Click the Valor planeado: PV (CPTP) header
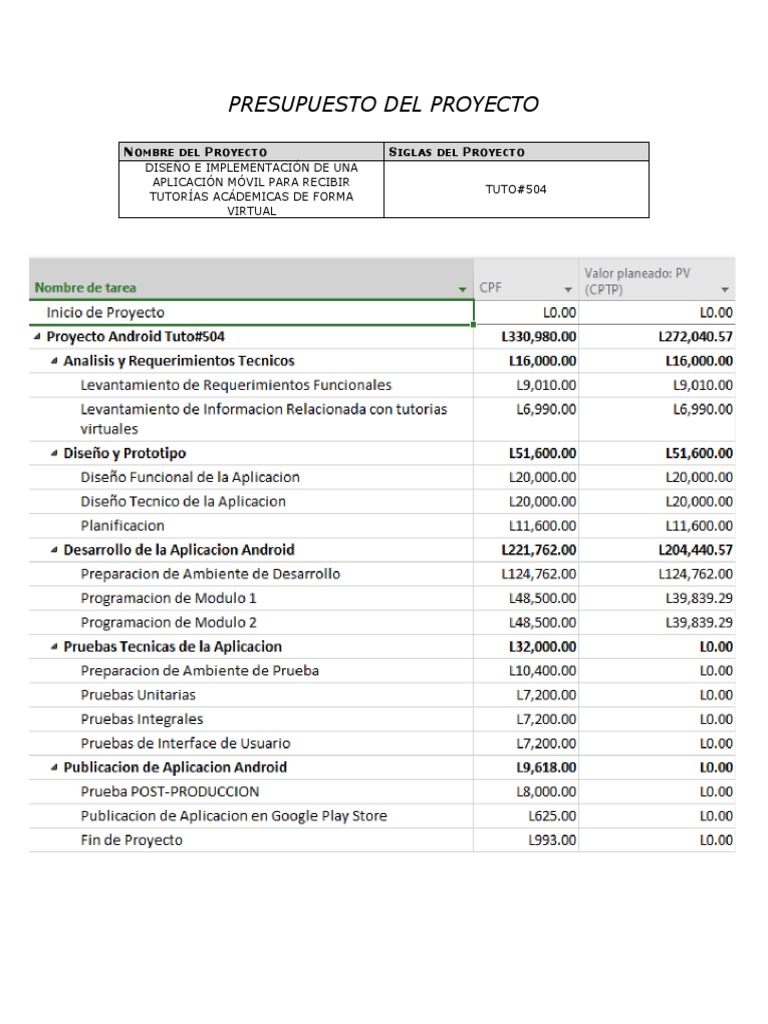Viewport: 768px width, 1024px height. tap(657, 280)
